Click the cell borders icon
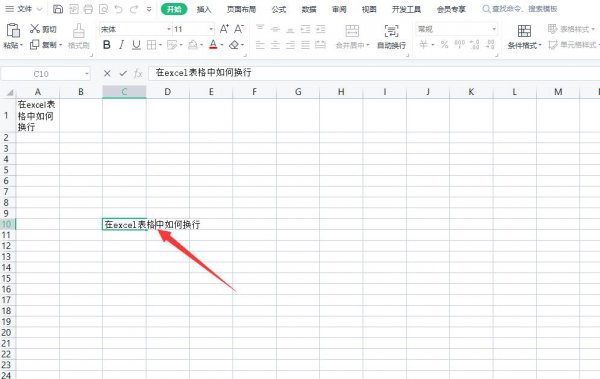 pos(152,45)
